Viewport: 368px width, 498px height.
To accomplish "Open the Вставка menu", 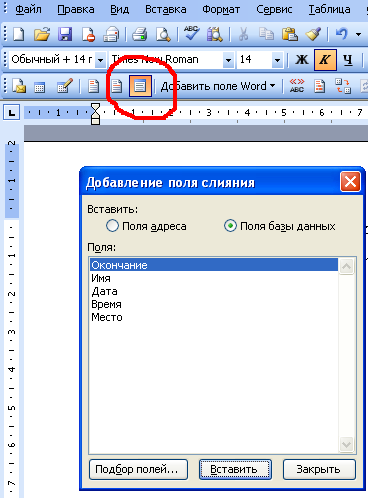I will pos(166,9).
